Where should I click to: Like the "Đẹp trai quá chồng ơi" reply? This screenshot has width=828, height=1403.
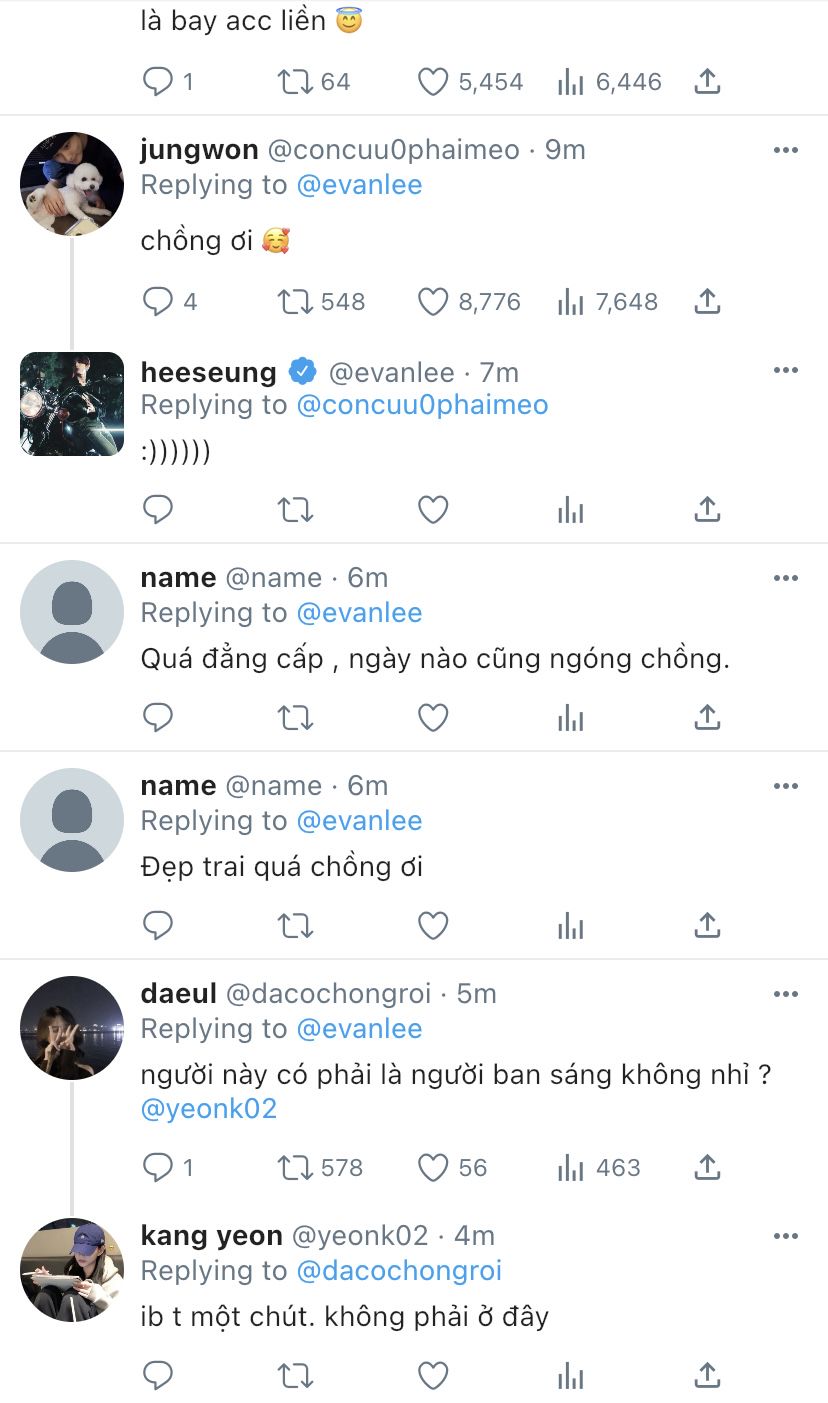[x=432, y=926]
